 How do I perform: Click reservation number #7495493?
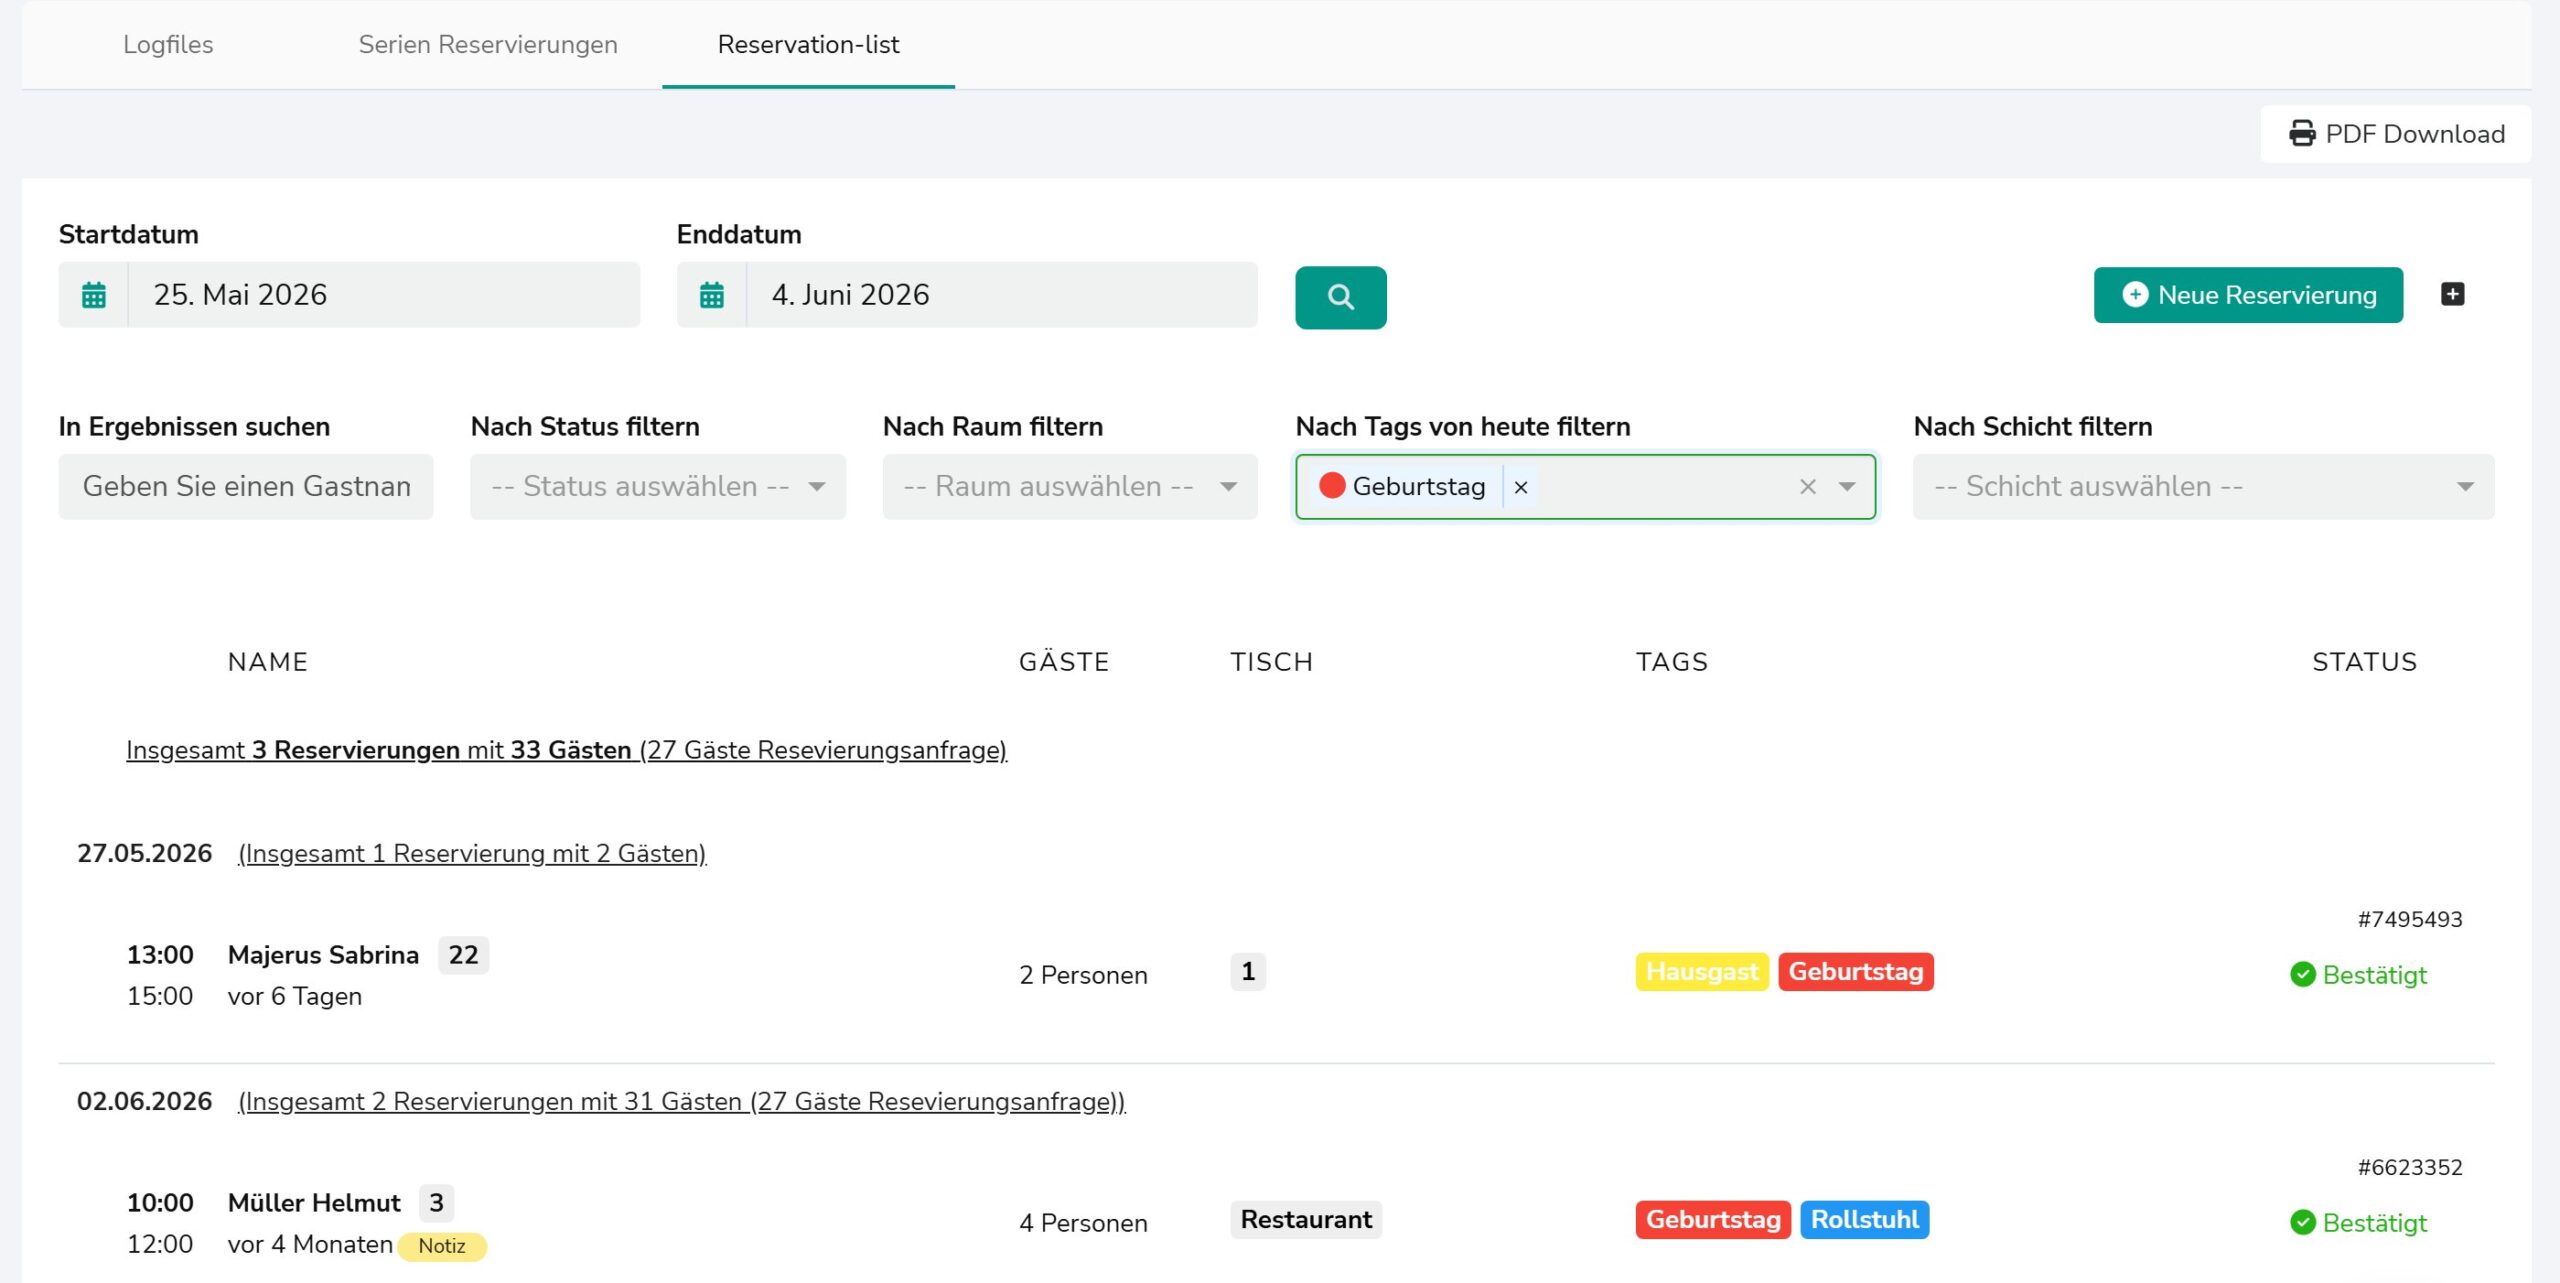click(x=2410, y=920)
